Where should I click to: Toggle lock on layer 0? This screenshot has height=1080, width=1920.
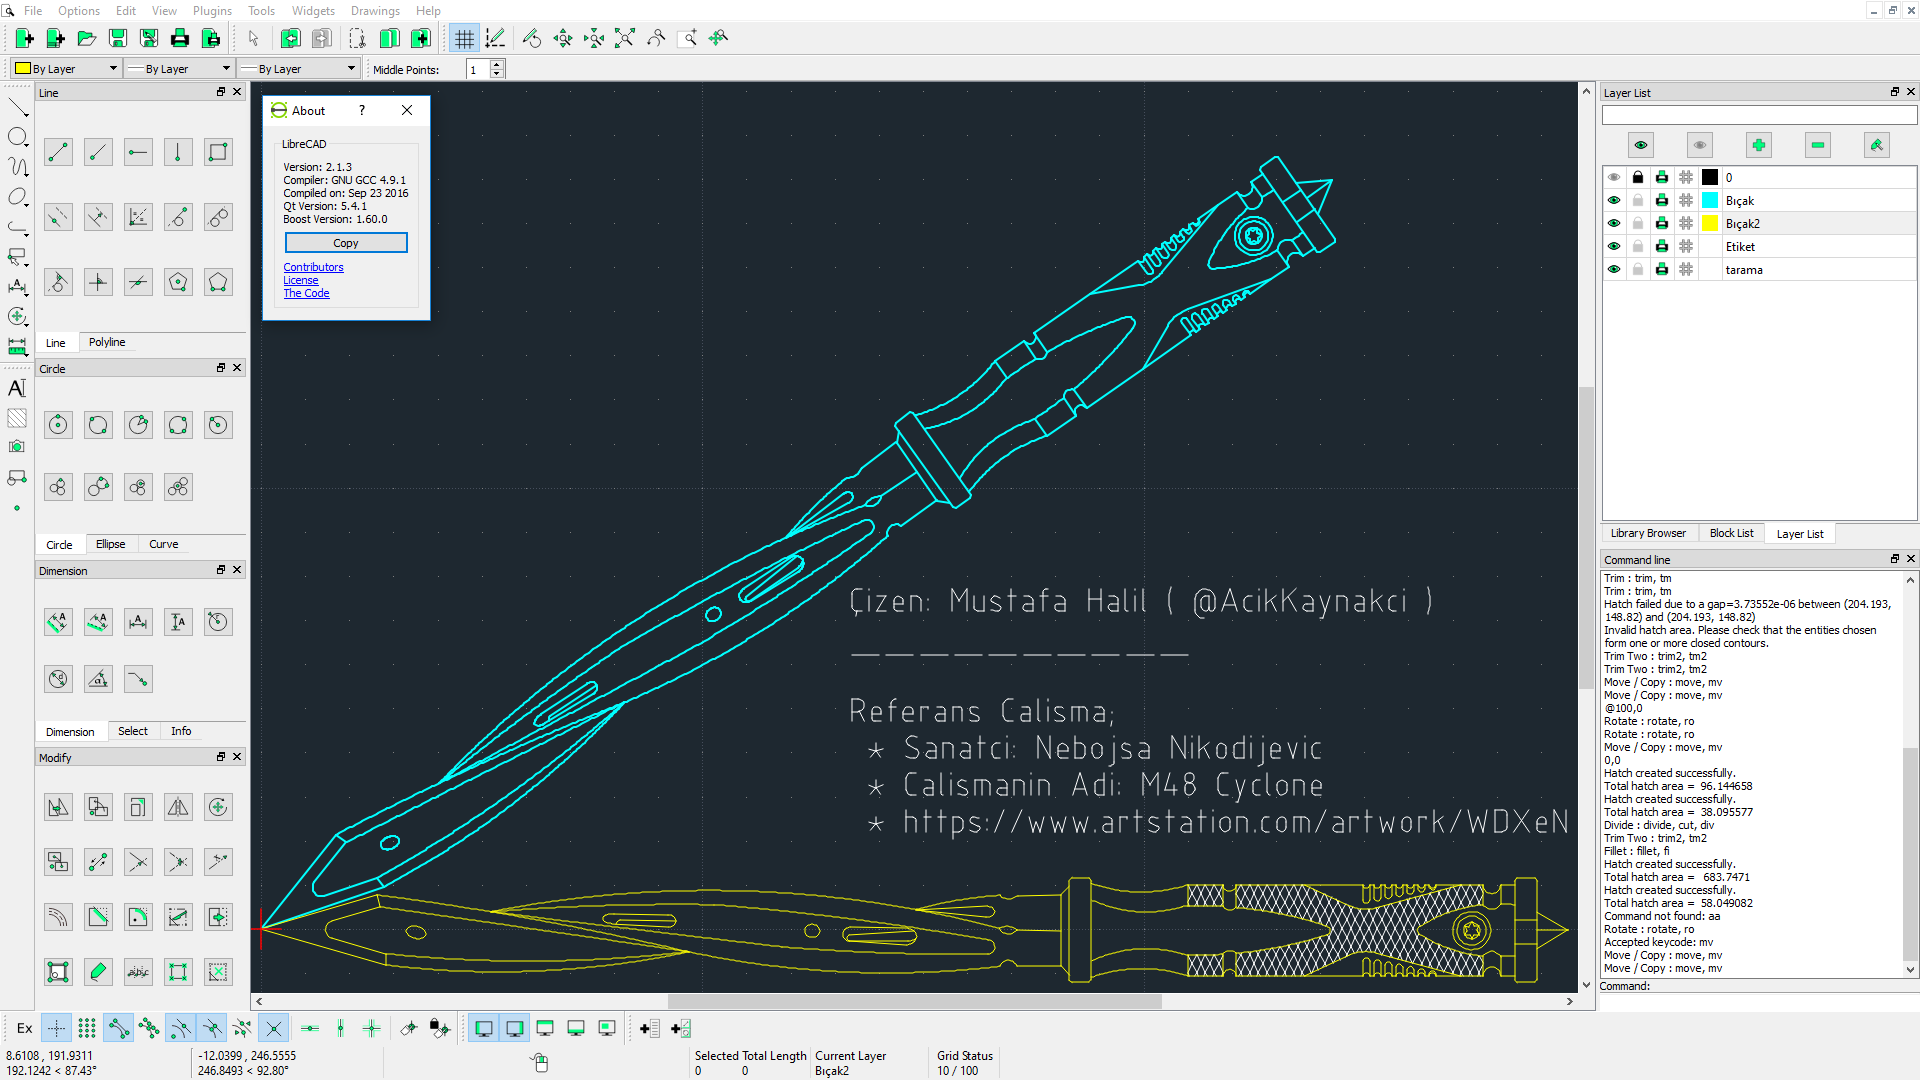[1637, 177]
